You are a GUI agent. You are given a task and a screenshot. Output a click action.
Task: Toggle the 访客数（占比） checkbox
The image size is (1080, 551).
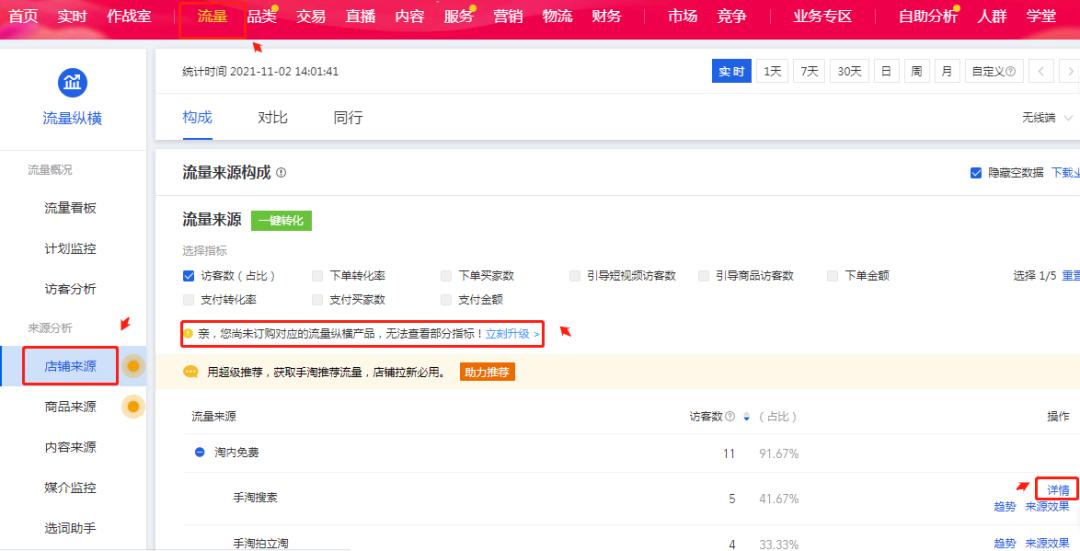(189, 276)
